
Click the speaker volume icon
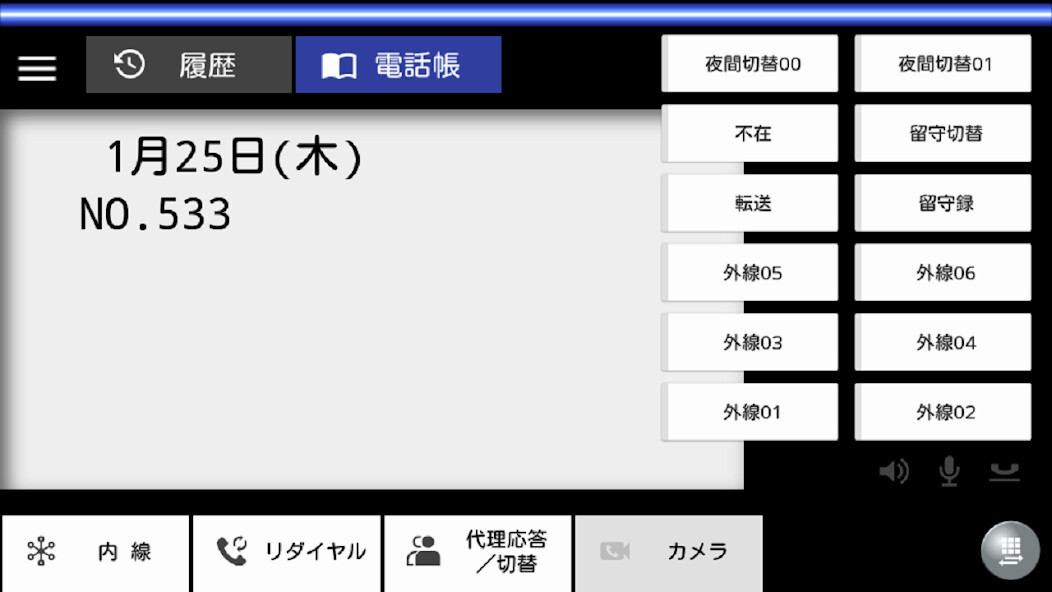coord(894,471)
